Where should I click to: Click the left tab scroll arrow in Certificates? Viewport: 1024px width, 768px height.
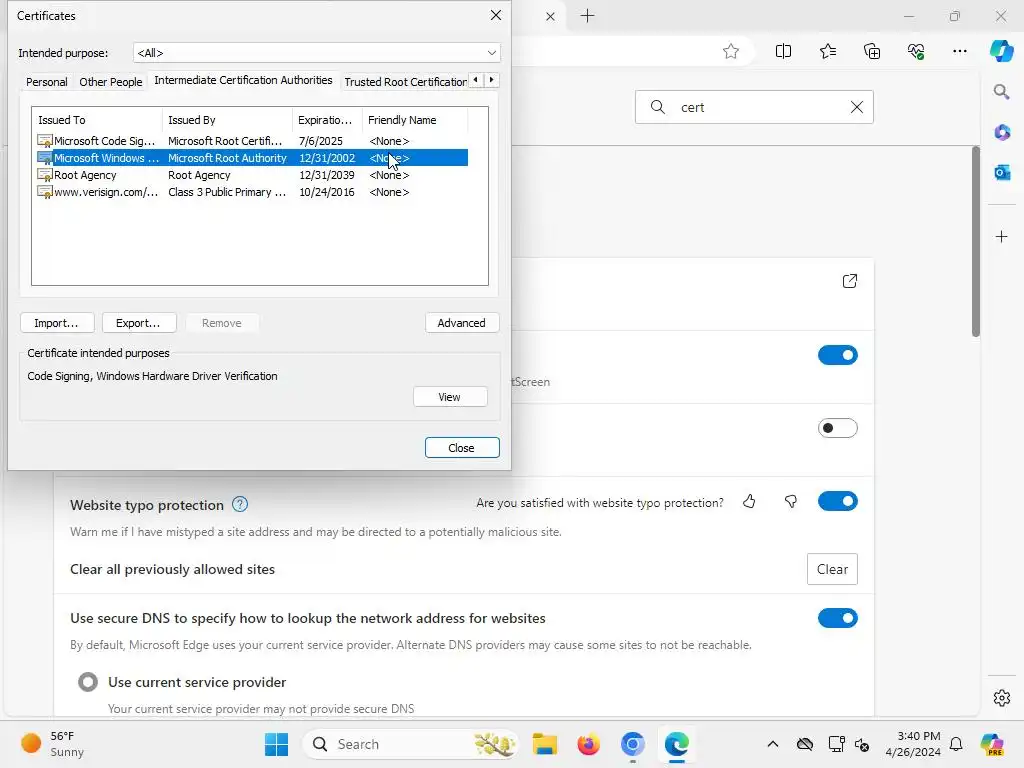click(476, 80)
